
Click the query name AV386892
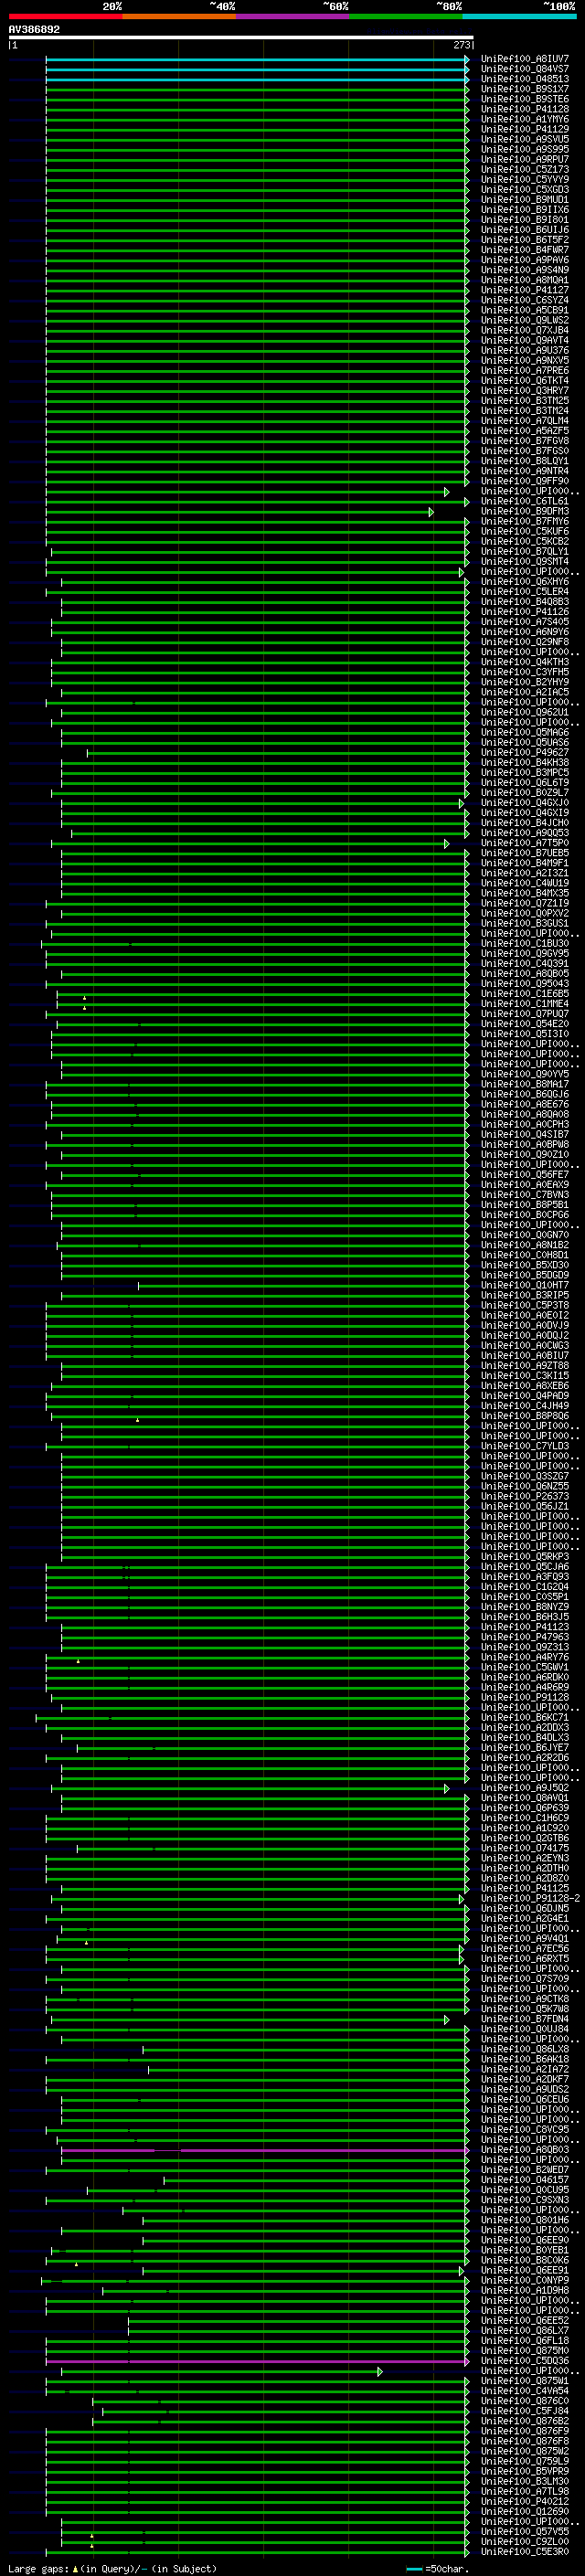tap(34, 29)
